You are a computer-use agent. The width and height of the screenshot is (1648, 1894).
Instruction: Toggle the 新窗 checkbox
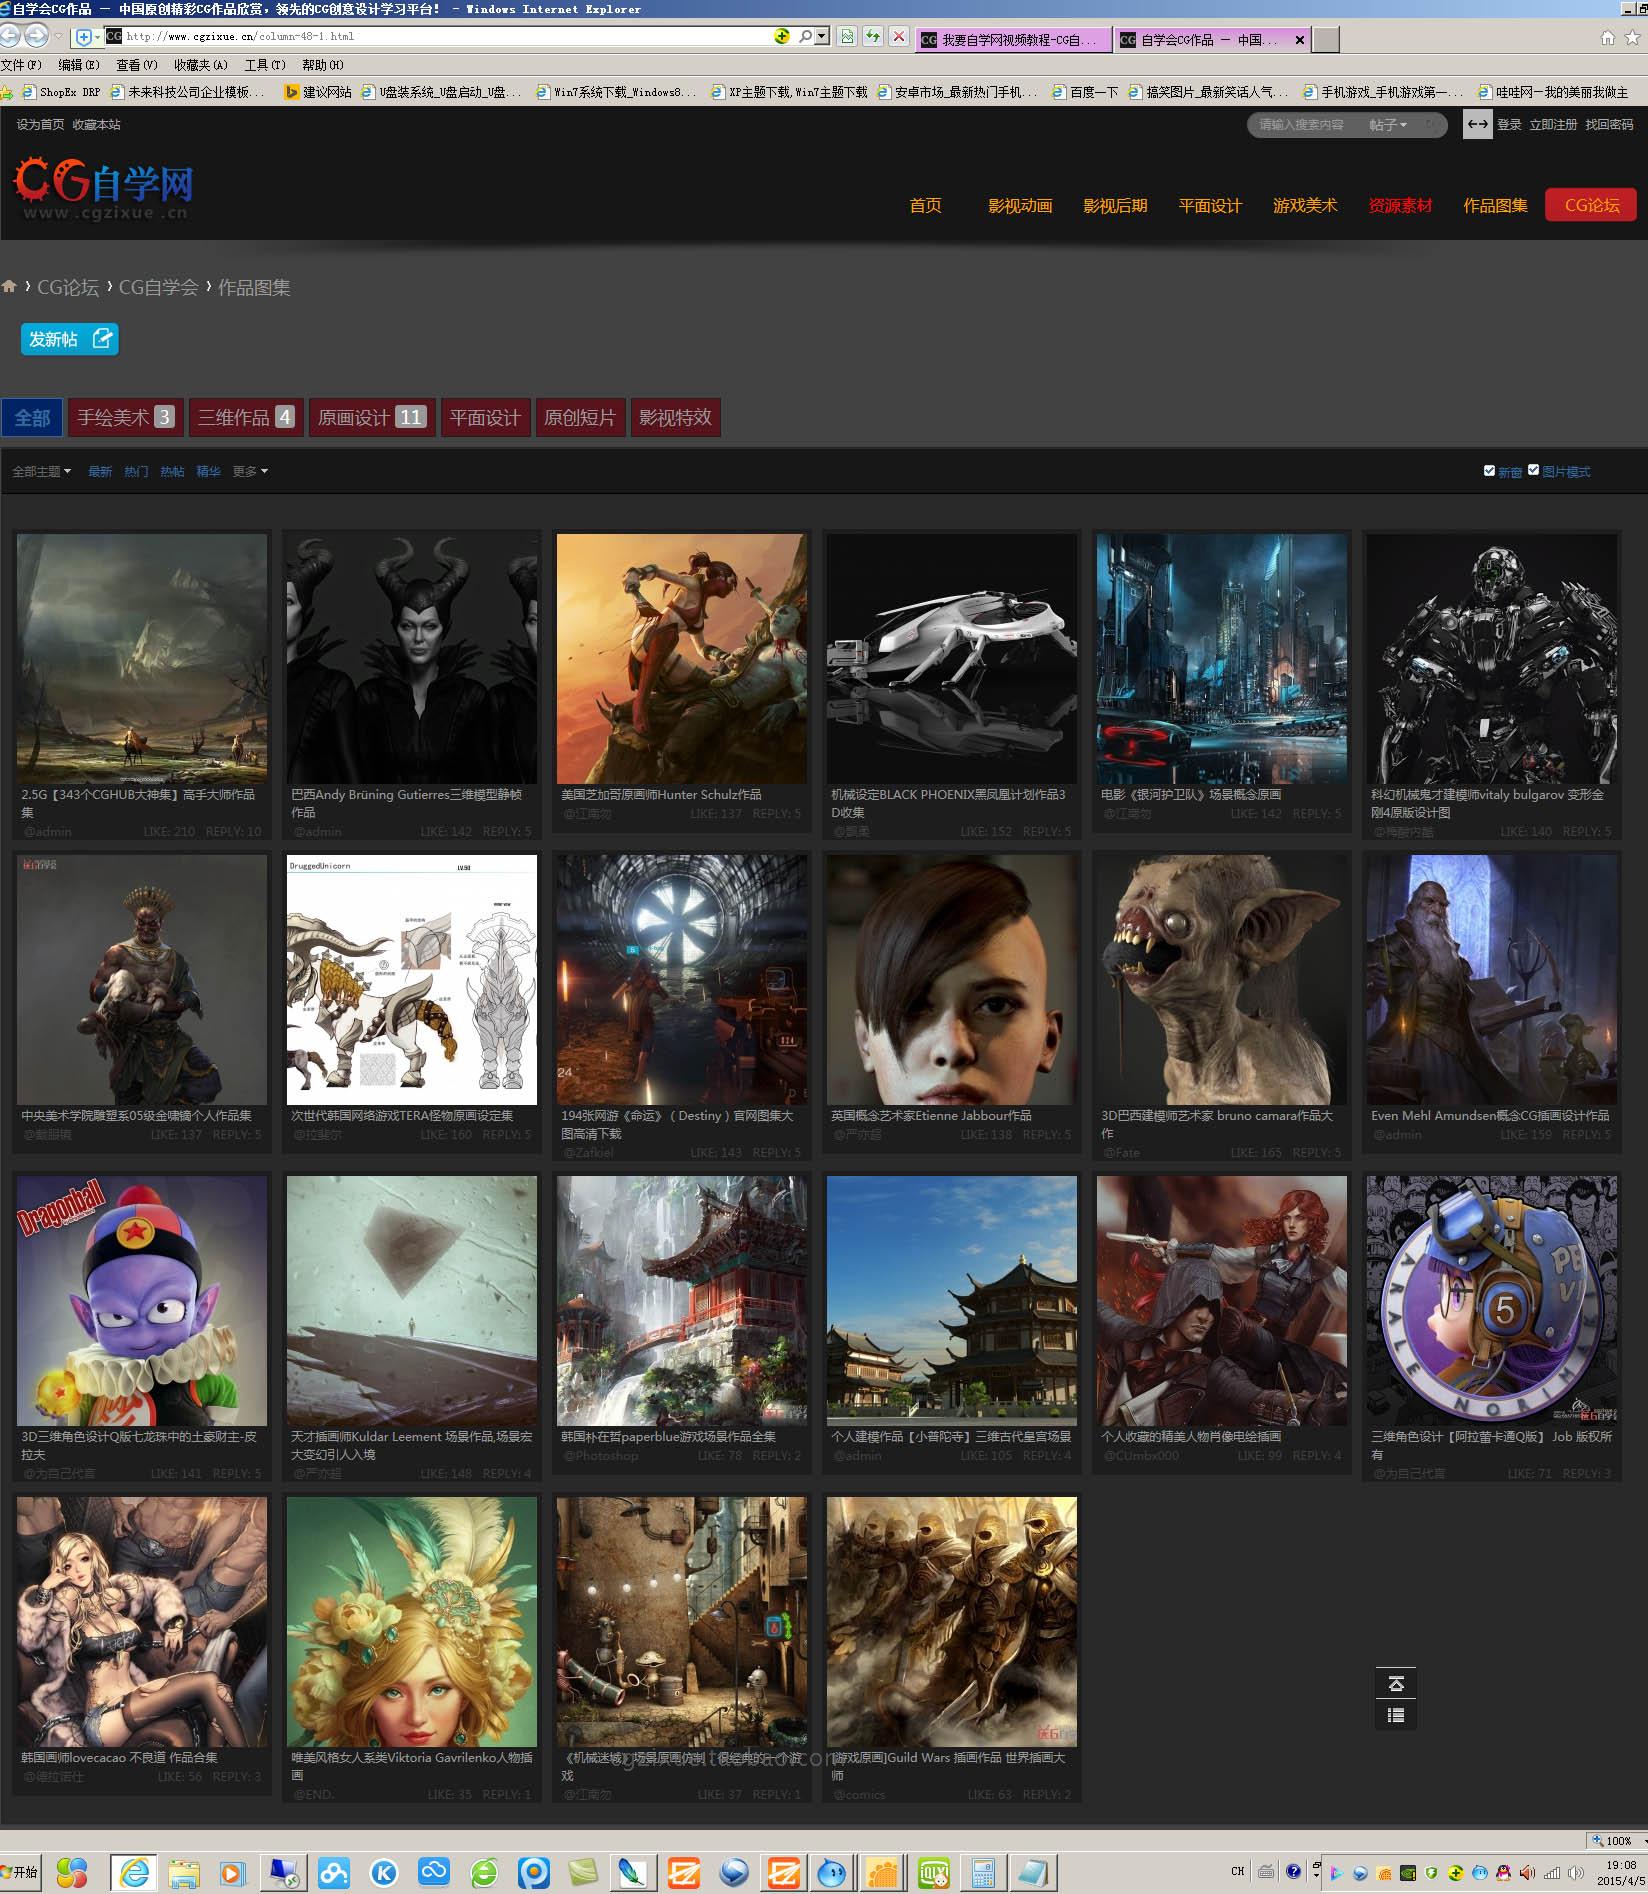(x=1489, y=470)
